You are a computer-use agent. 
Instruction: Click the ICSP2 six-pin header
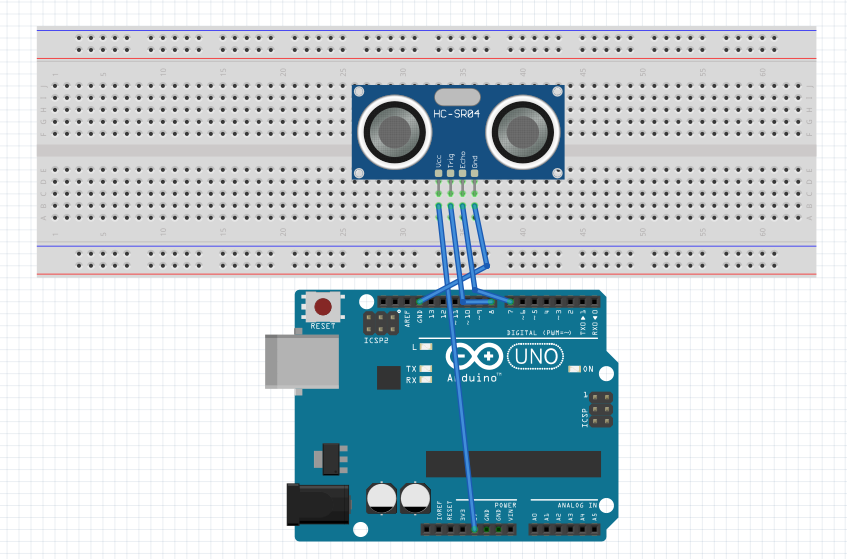[x=381, y=323]
